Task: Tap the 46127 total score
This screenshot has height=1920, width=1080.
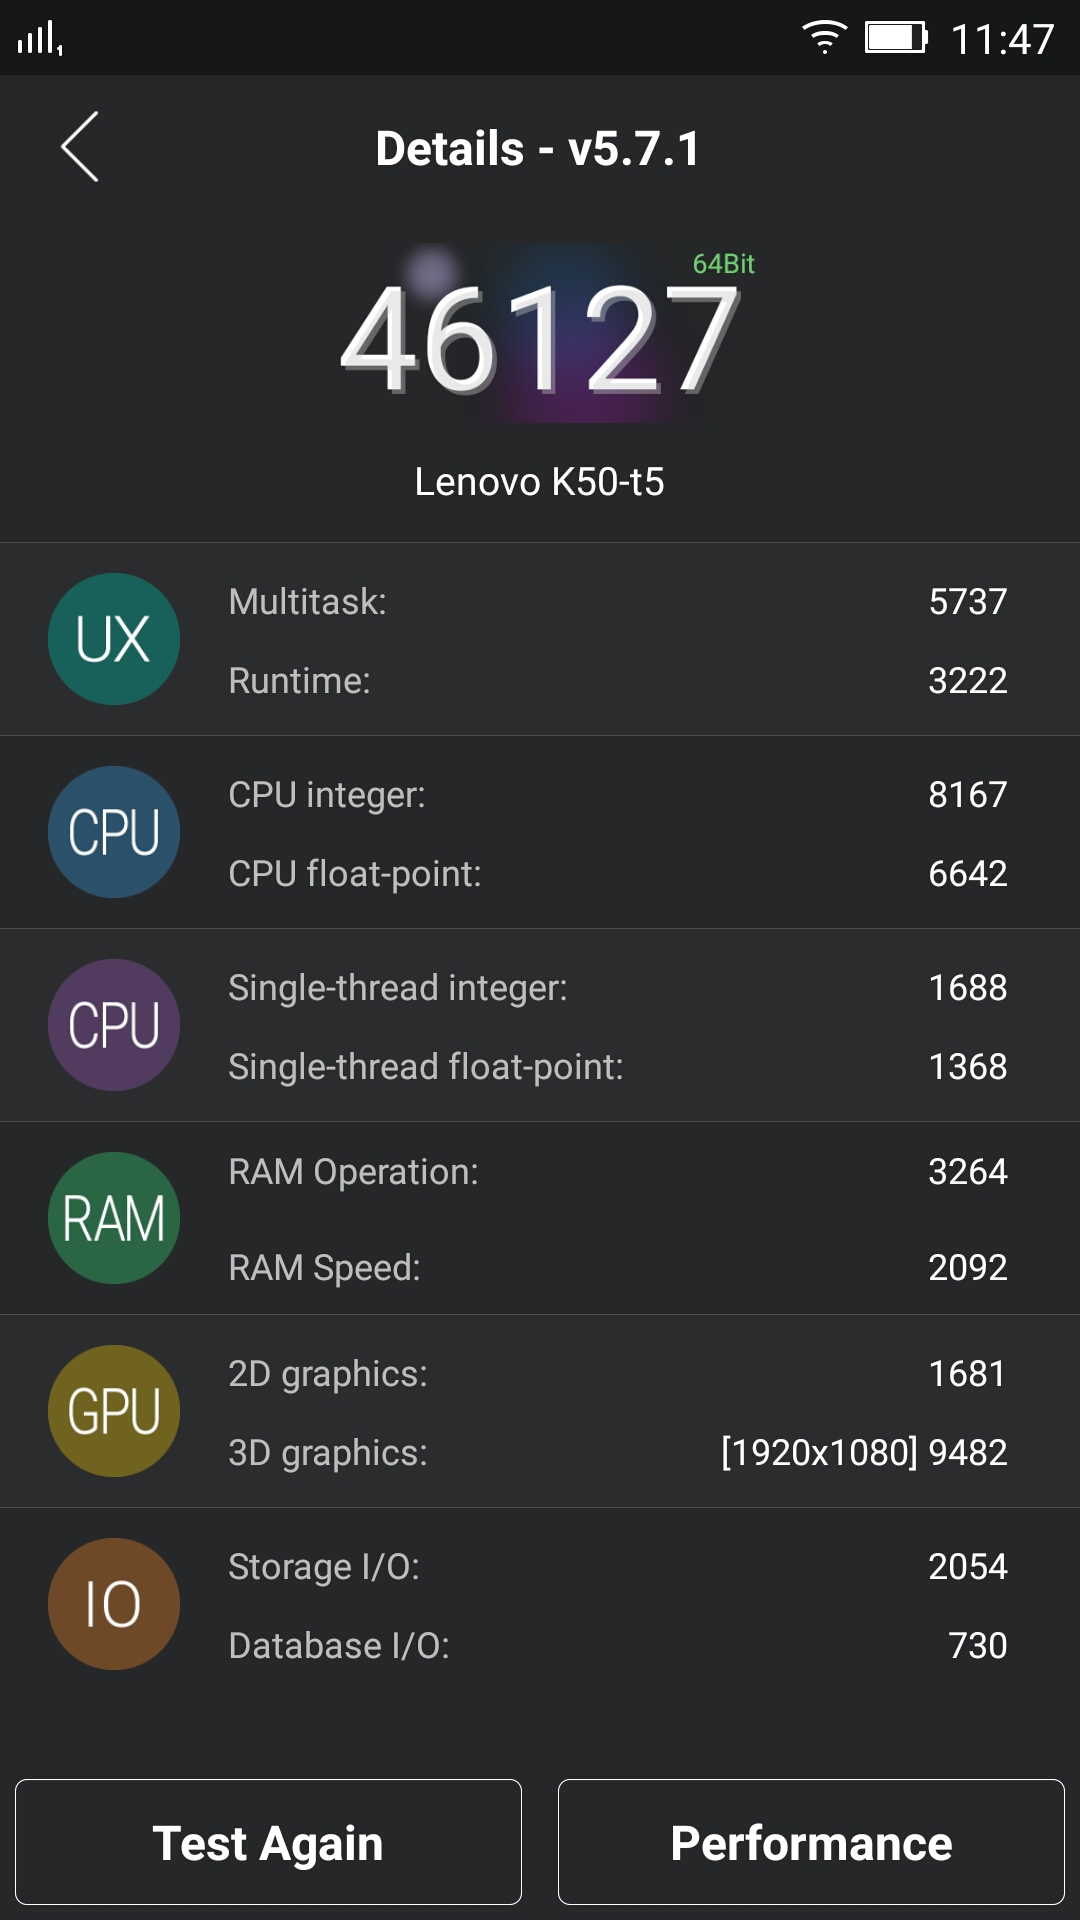Action: (x=540, y=340)
